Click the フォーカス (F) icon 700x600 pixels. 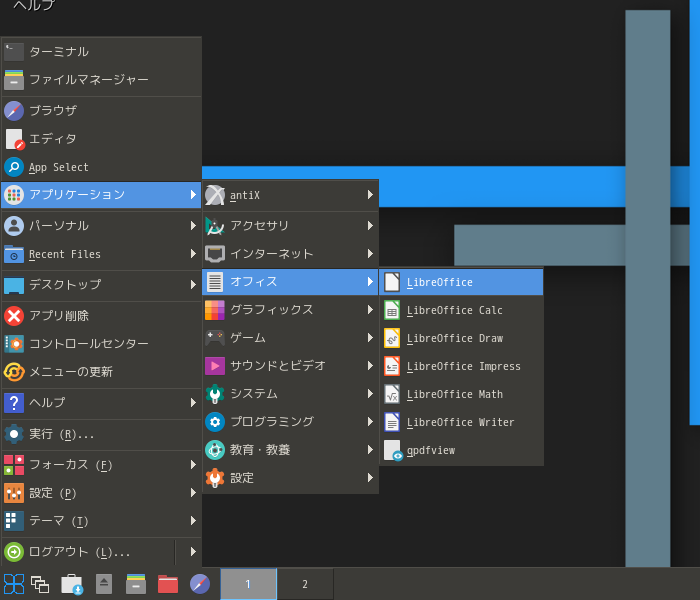click(14, 465)
